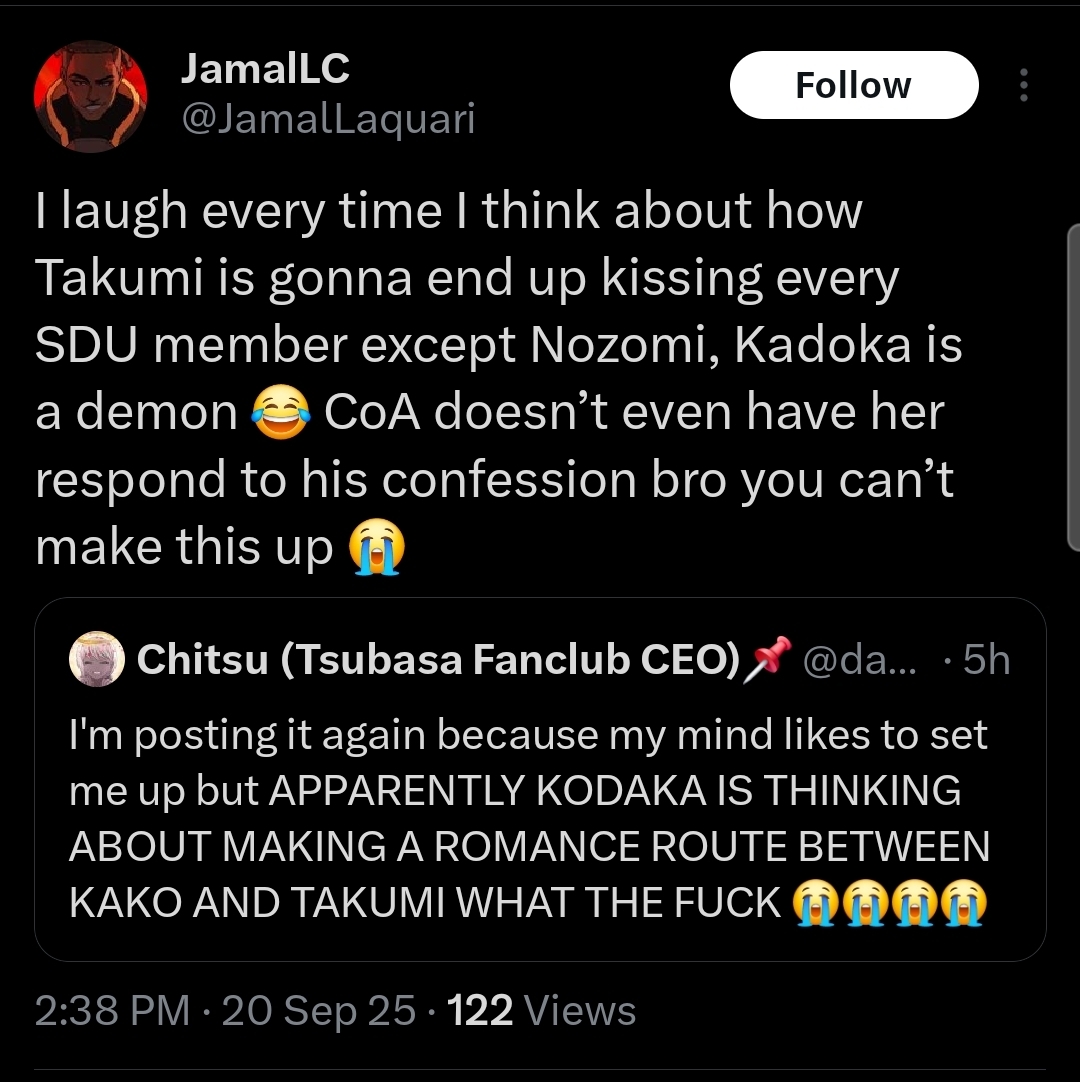Open the @JamalLaquari handle link
Screen dimensions: 1080x1082
[328, 120]
